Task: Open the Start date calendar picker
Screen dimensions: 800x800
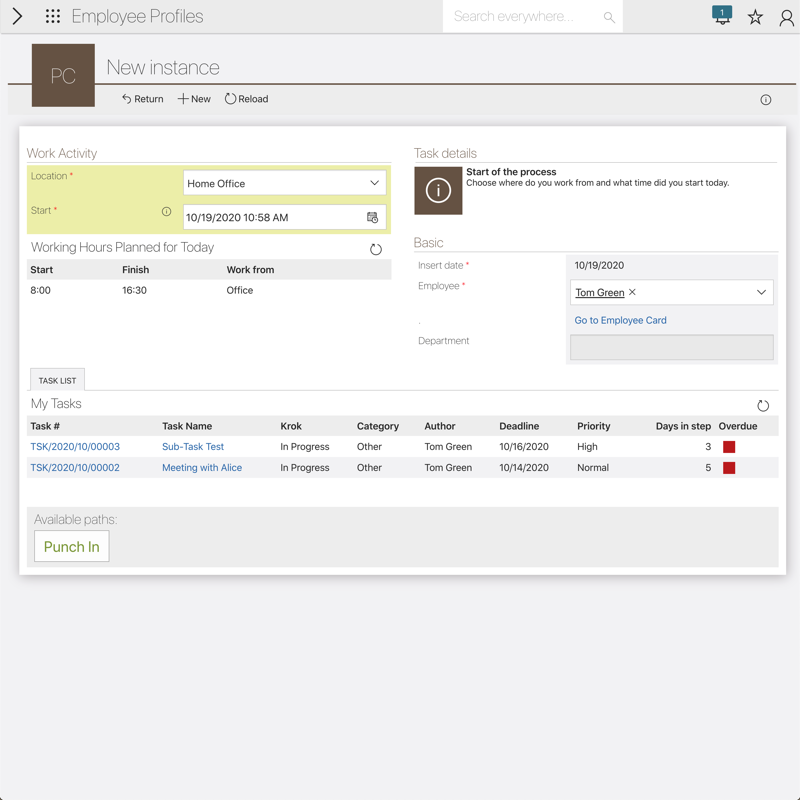Action: tap(373, 217)
